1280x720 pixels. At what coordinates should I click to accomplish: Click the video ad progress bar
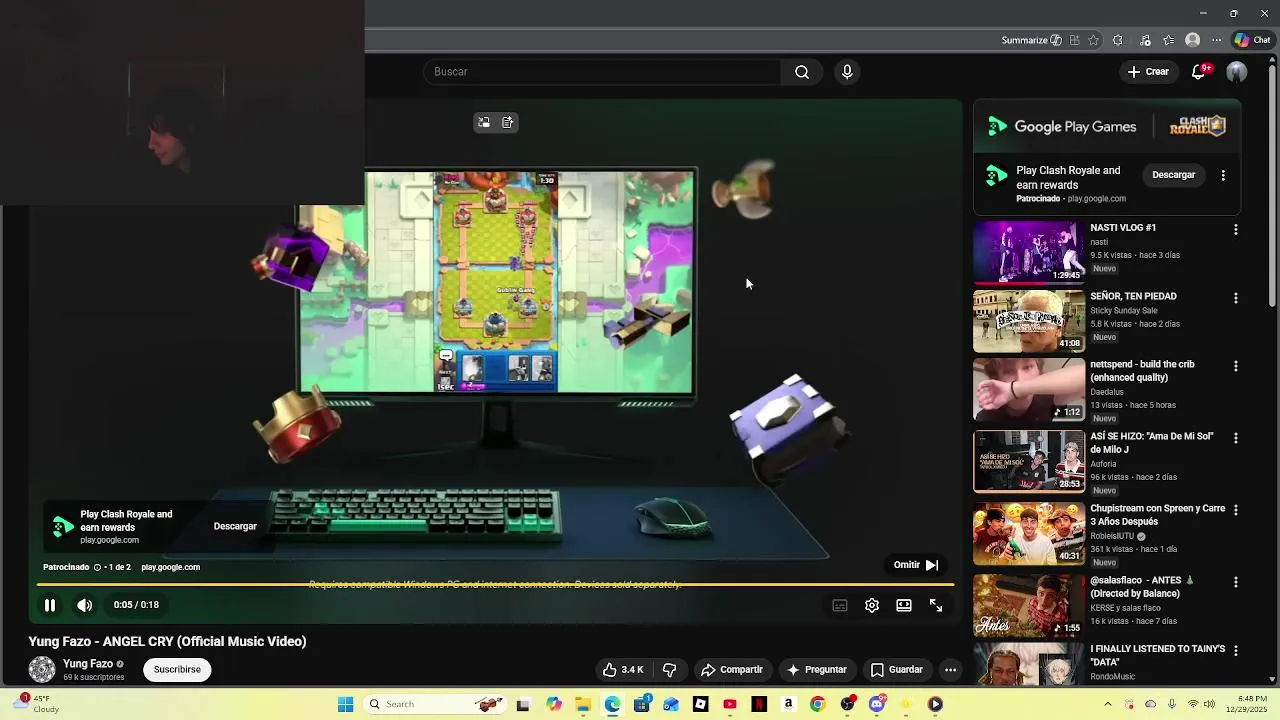click(x=495, y=584)
